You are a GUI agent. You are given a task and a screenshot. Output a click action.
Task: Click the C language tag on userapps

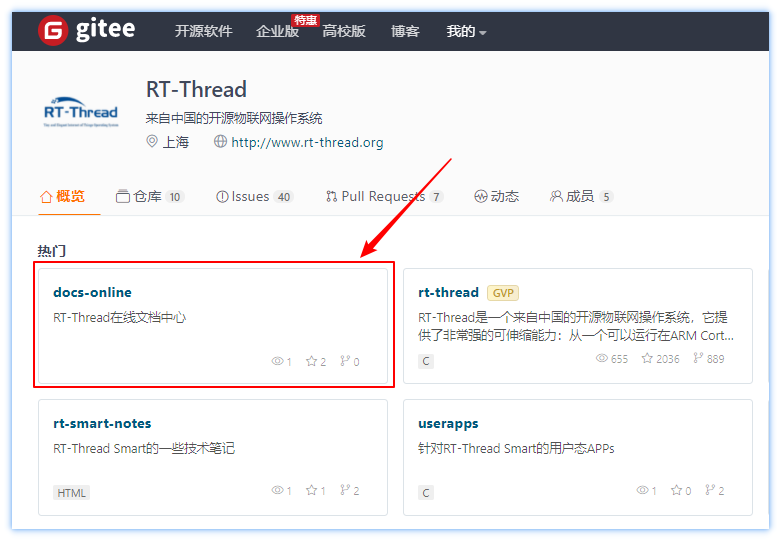click(426, 493)
